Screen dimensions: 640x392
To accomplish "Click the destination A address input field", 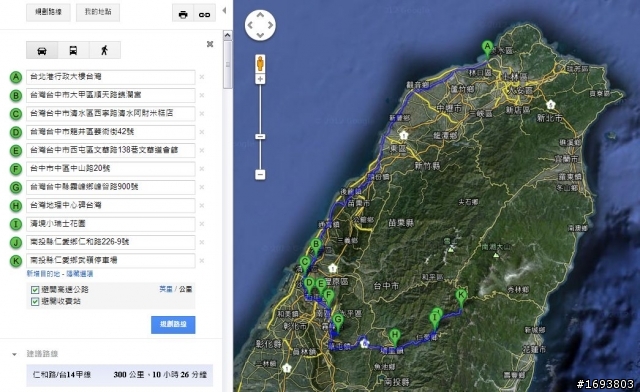I will (x=111, y=77).
